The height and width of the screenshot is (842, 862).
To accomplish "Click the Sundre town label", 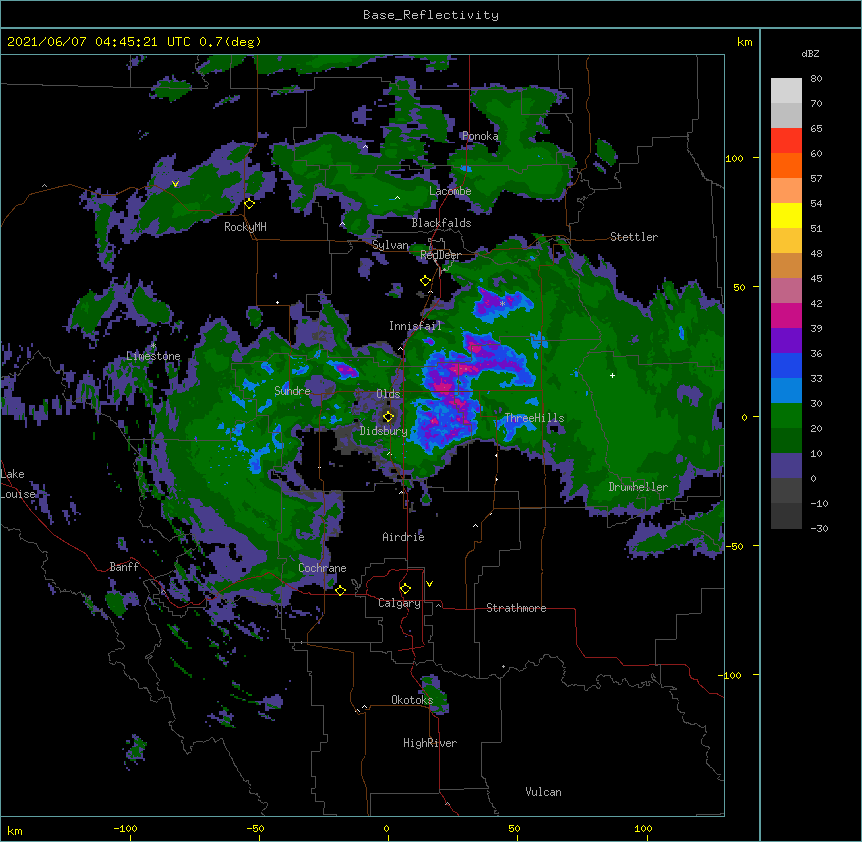I will click(292, 391).
